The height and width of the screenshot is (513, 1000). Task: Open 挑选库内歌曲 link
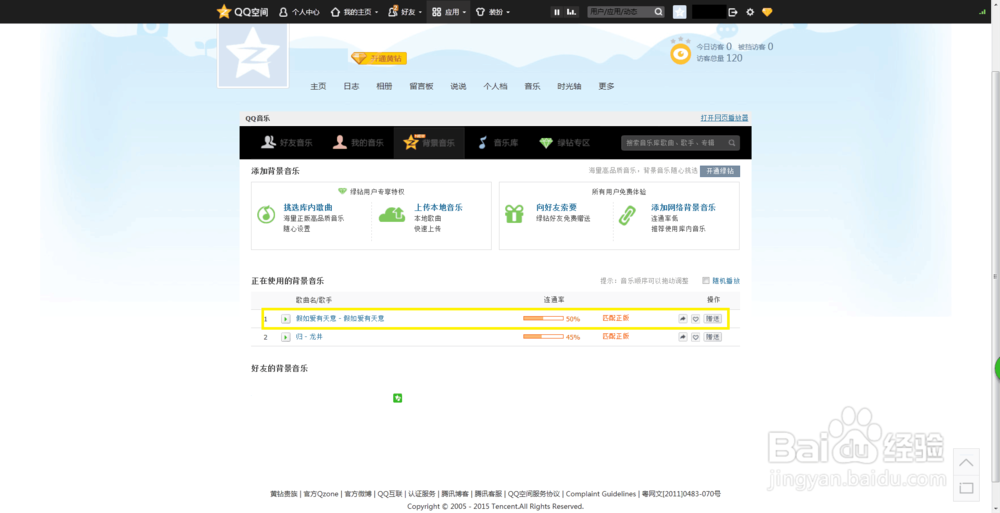point(307,207)
